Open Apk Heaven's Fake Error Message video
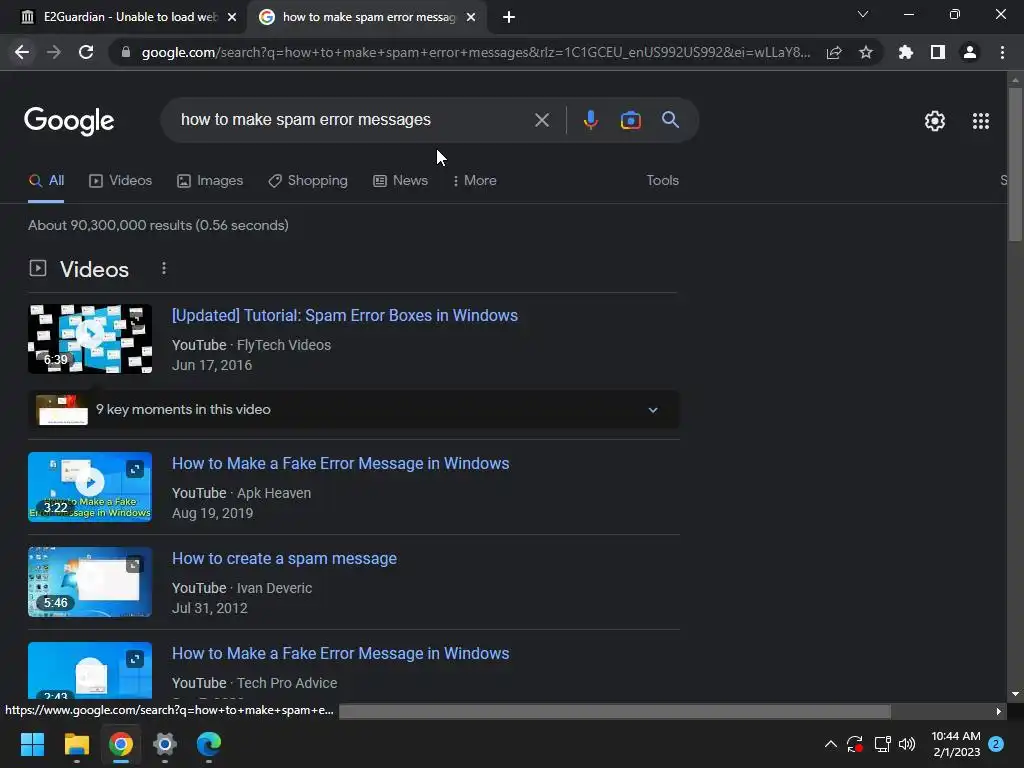This screenshot has width=1024, height=768. coord(340,464)
